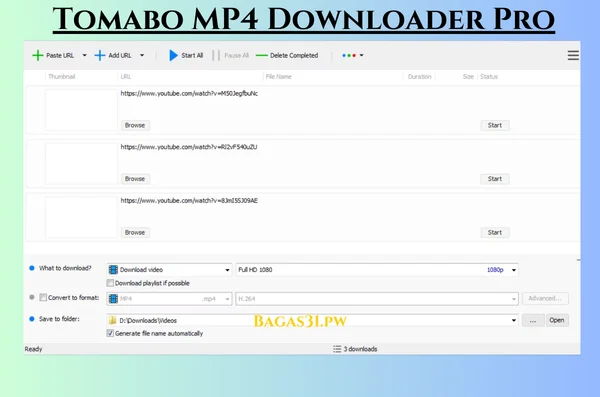The width and height of the screenshot is (600, 397).
Task: Click the green Delete Completed minus icon
Action: click(x=262, y=56)
